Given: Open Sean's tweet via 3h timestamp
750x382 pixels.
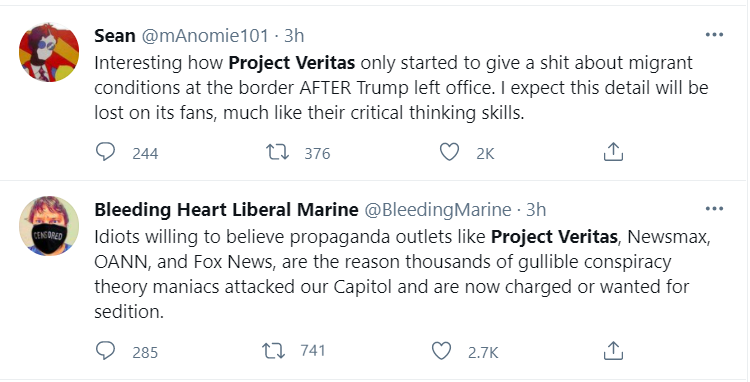Looking at the screenshot, I should [294, 35].
